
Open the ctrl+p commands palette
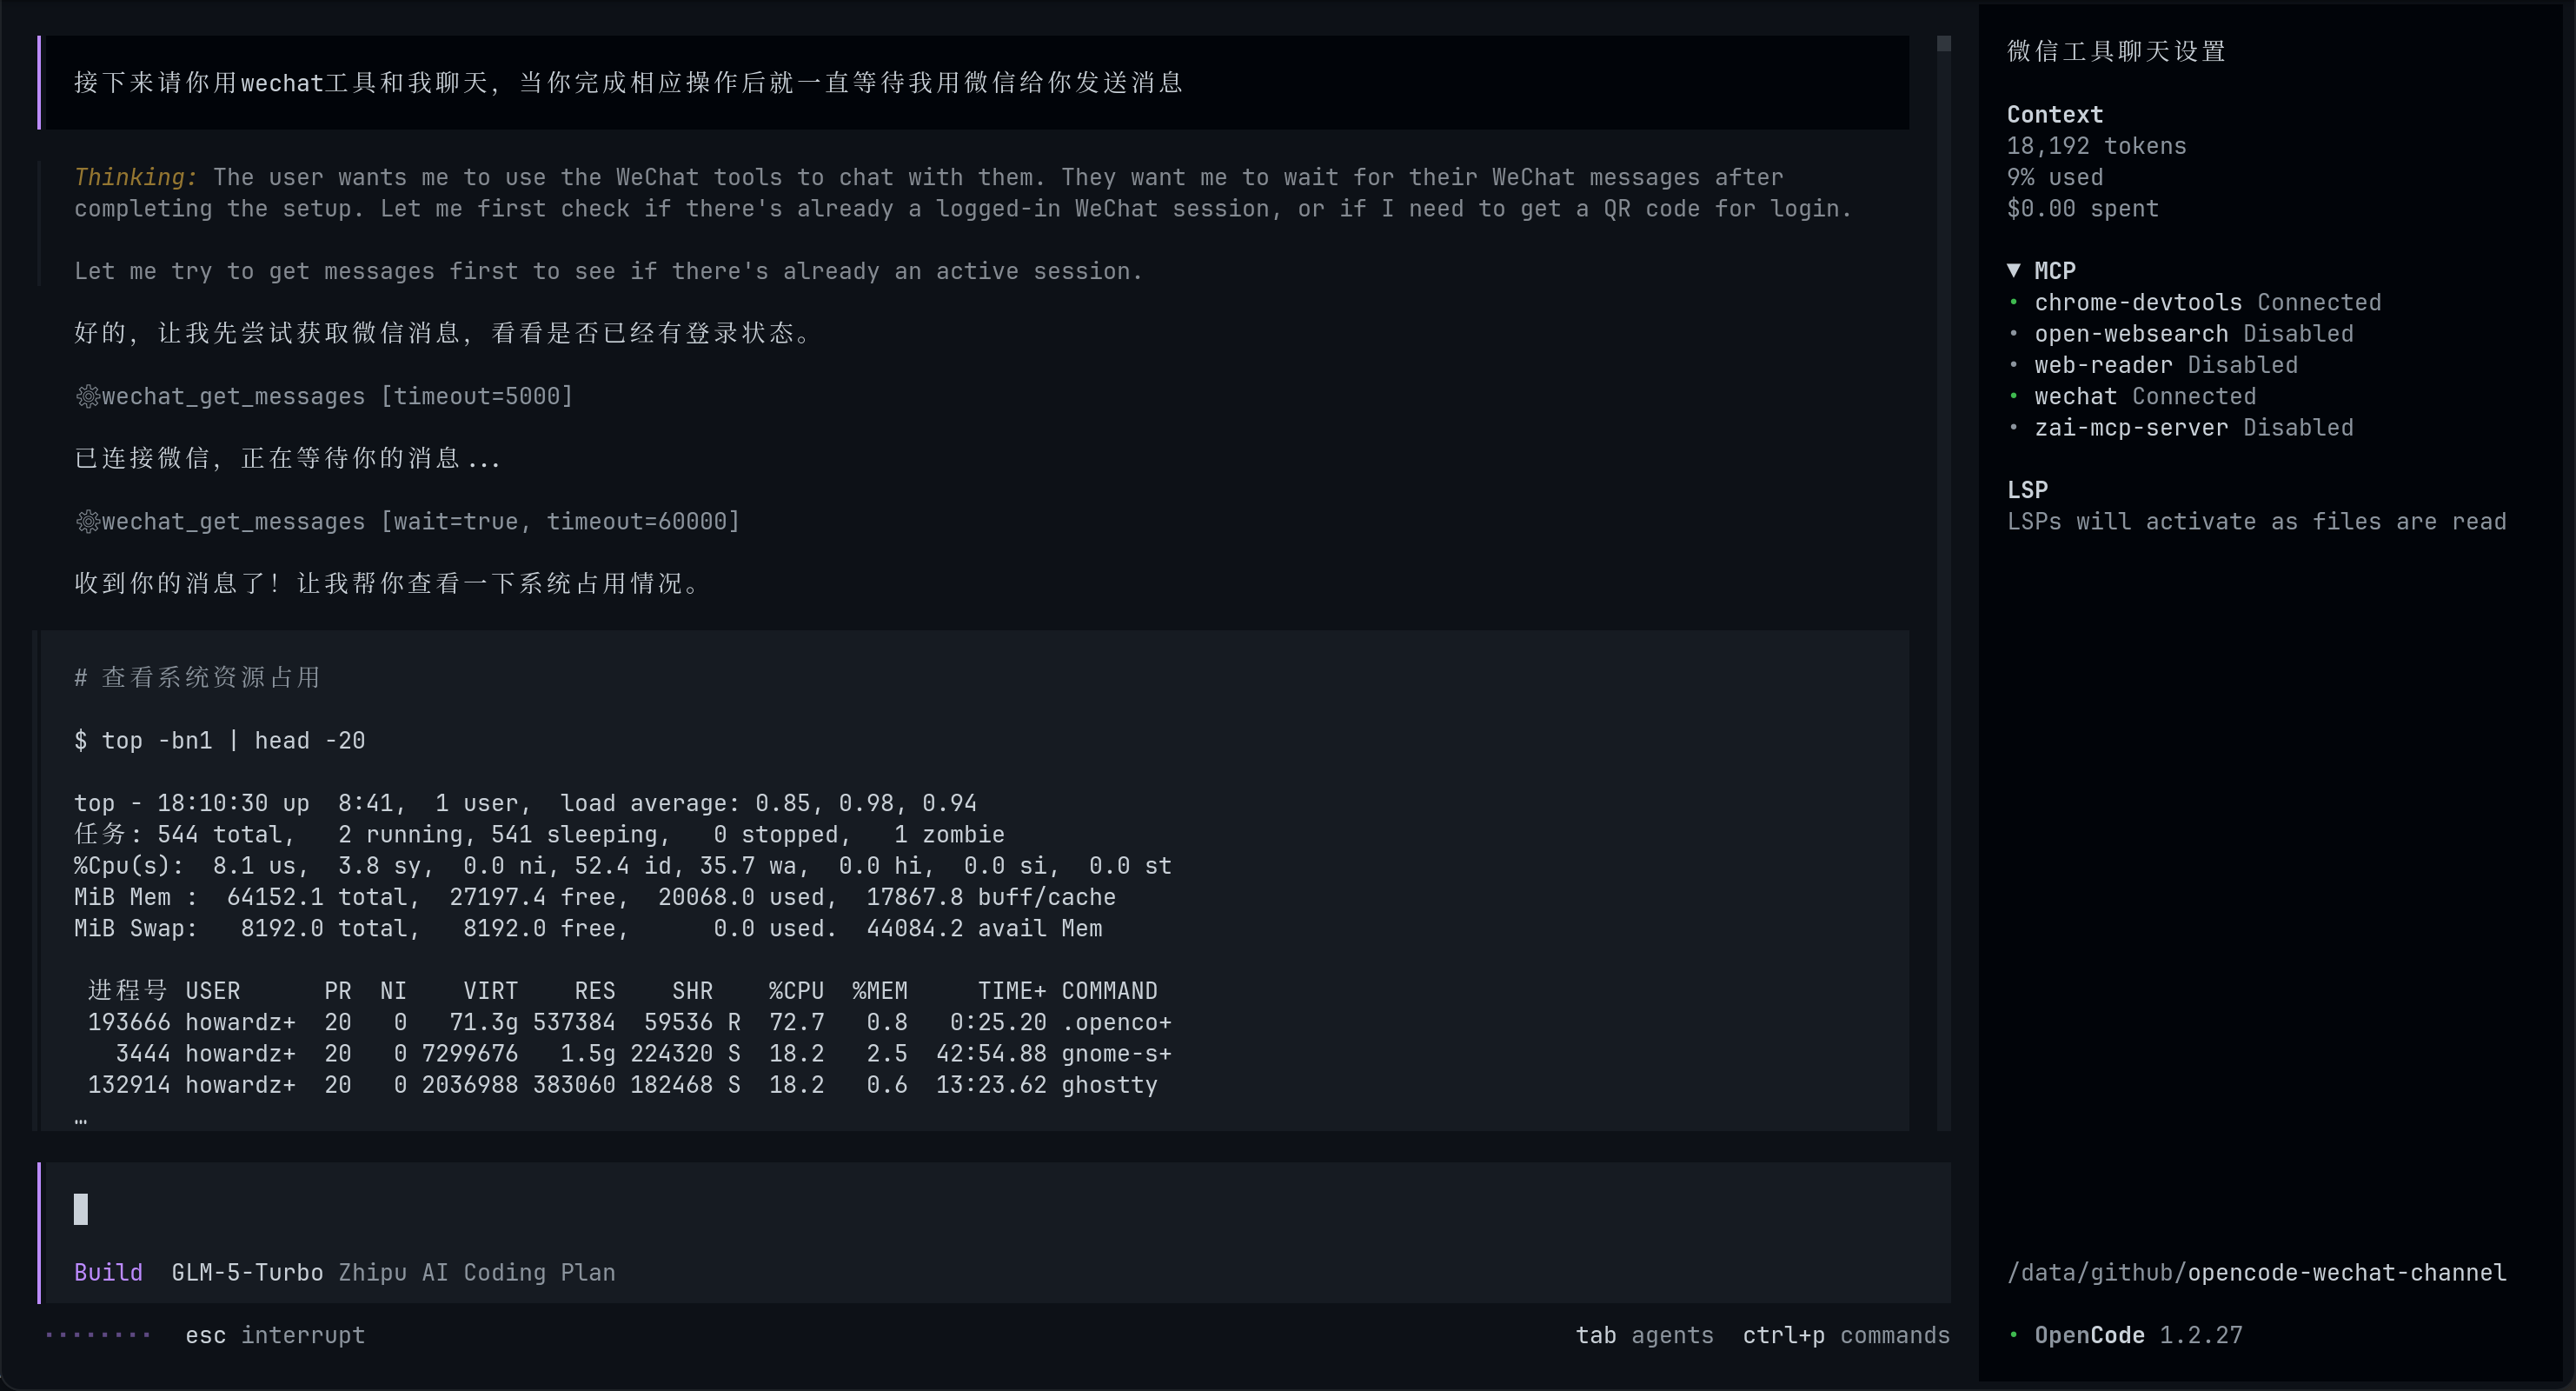(1846, 1335)
